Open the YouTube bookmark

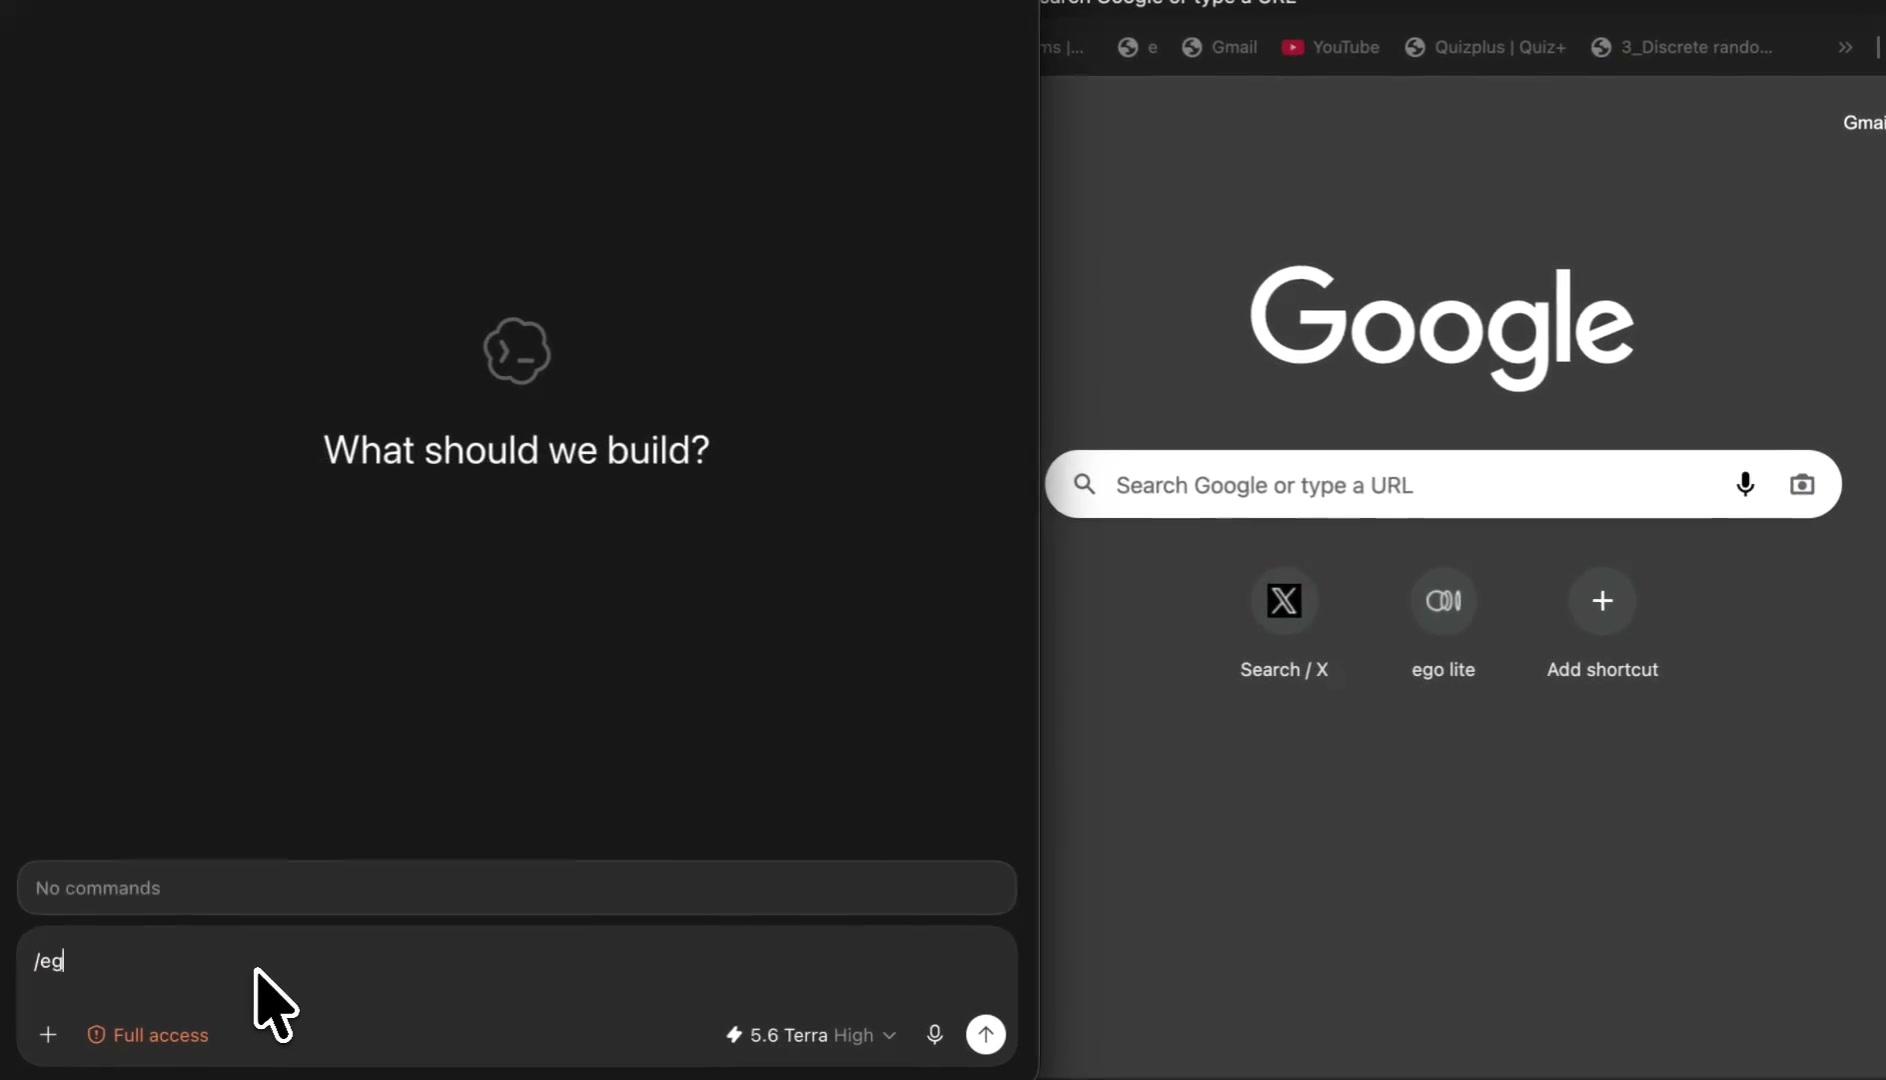coord(1331,47)
